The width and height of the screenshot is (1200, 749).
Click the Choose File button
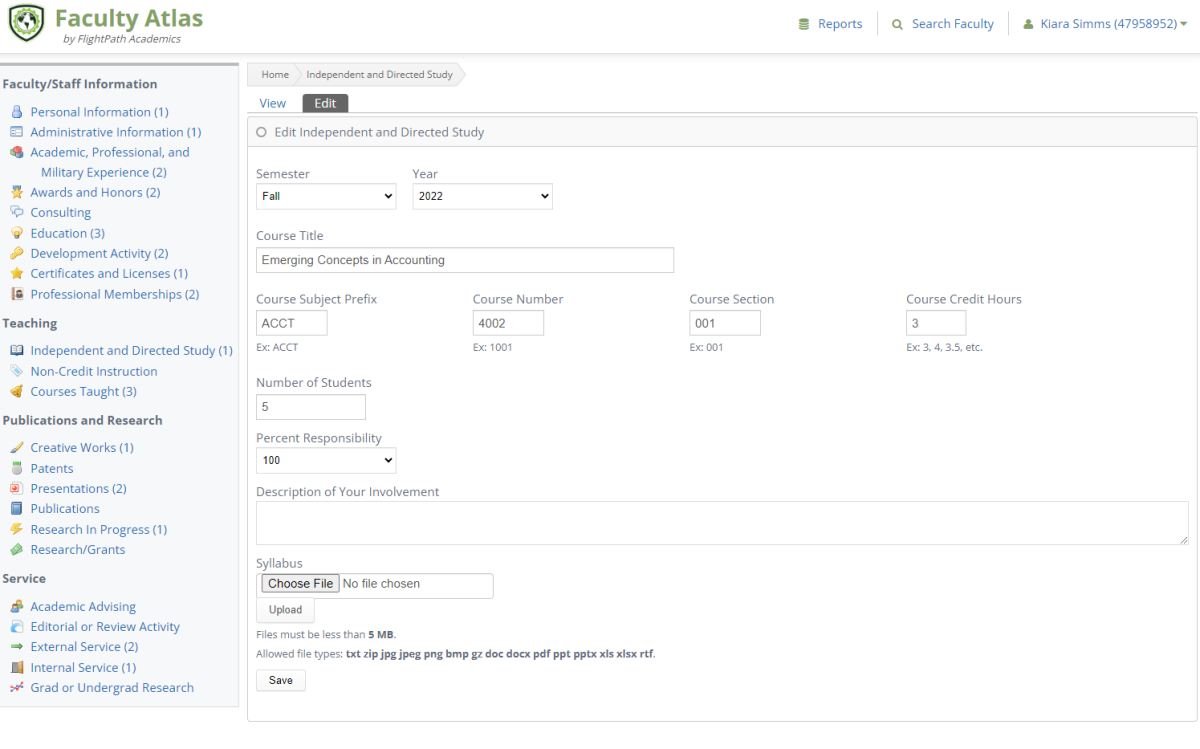point(300,584)
